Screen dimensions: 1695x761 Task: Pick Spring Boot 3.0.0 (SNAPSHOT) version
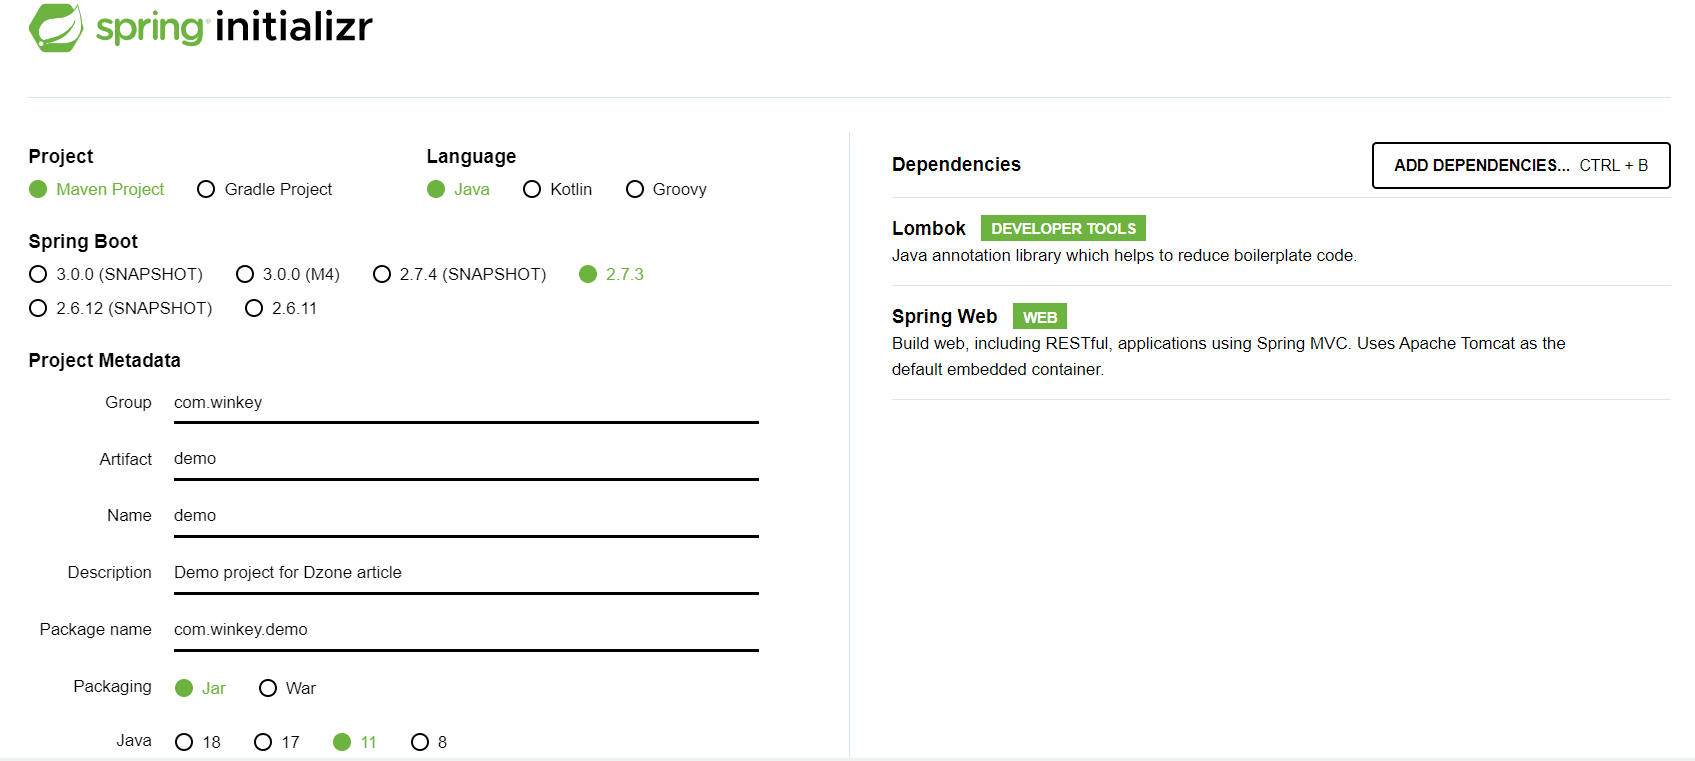point(39,274)
